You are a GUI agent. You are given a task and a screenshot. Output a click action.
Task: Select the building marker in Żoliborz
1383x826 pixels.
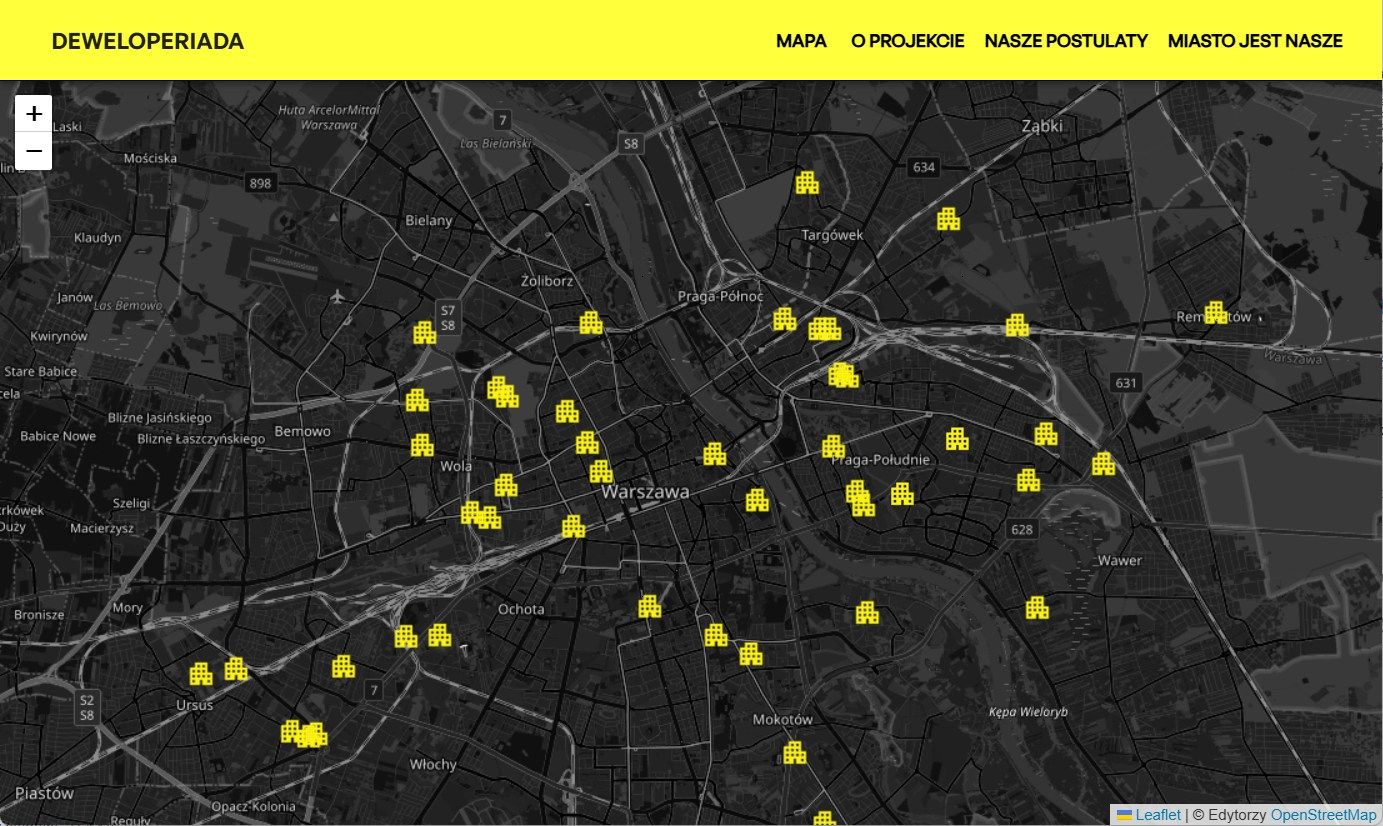[591, 323]
